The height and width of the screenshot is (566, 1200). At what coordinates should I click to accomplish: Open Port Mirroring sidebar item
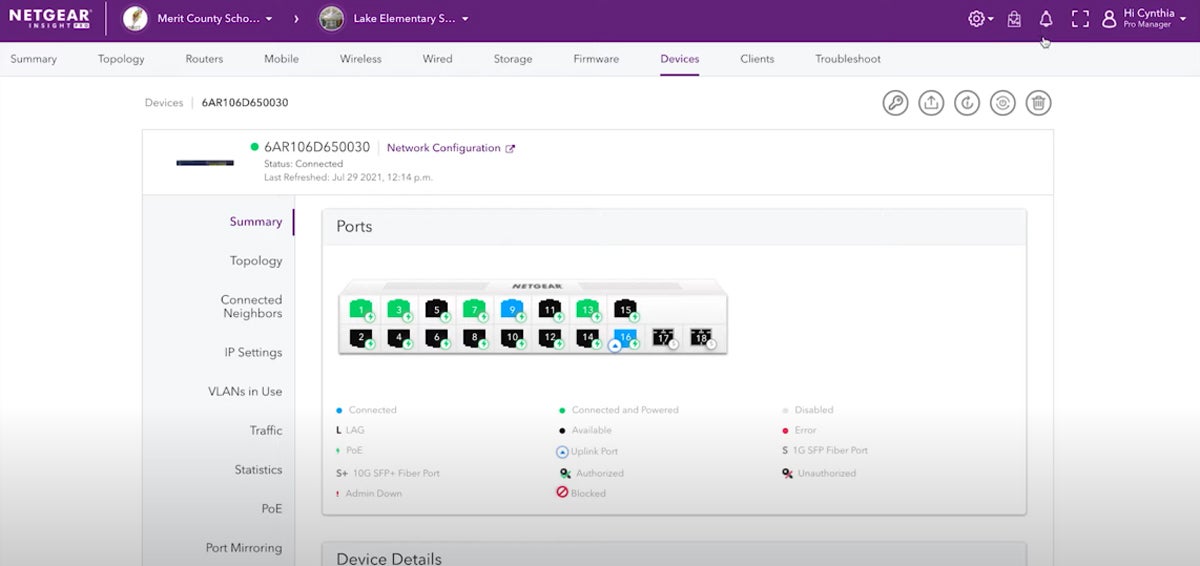point(244,548)
